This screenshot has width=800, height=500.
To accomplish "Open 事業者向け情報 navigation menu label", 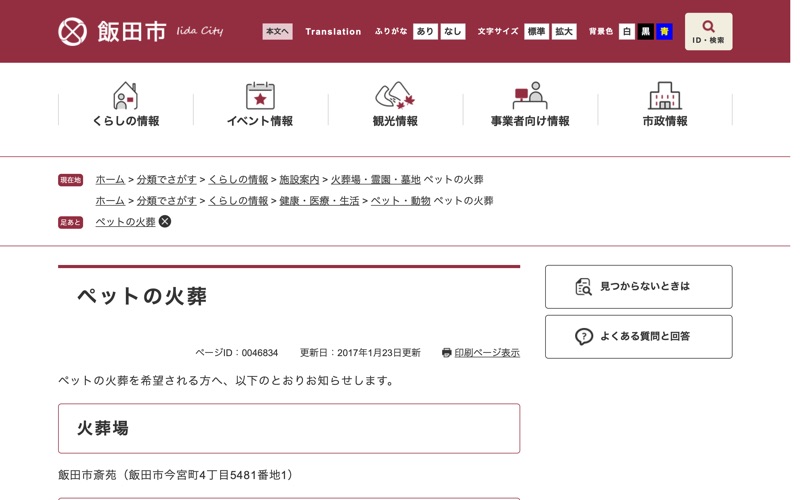I will click(530, 121).
